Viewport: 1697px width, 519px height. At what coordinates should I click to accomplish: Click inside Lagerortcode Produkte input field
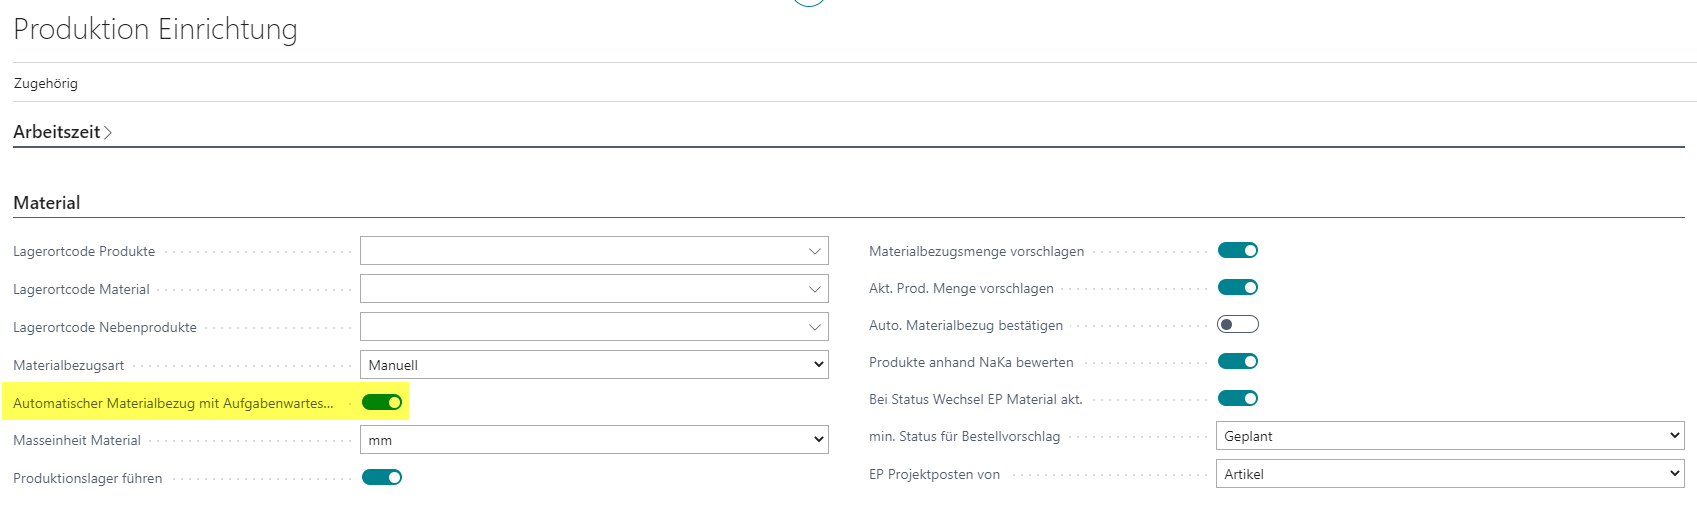(x=582, y=251)
